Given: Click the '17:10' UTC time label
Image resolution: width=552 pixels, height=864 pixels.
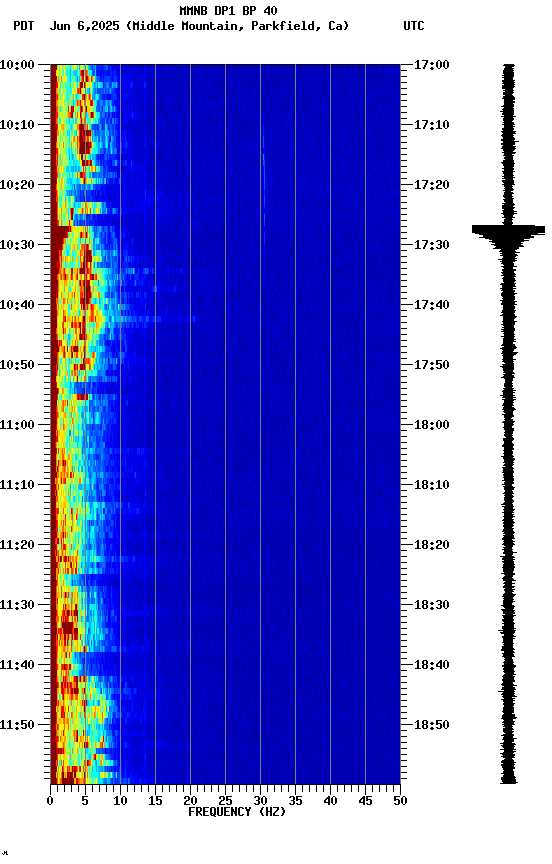Looking at the screenshot, I should pyautogui.click(x=432, y=125).
